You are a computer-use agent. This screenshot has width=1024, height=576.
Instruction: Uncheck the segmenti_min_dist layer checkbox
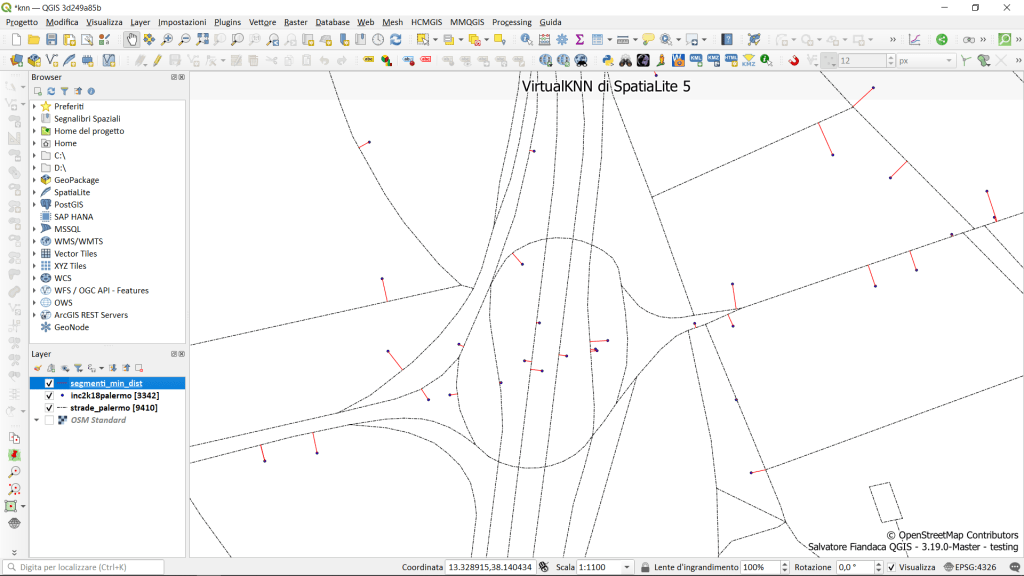tap(49, 383)
